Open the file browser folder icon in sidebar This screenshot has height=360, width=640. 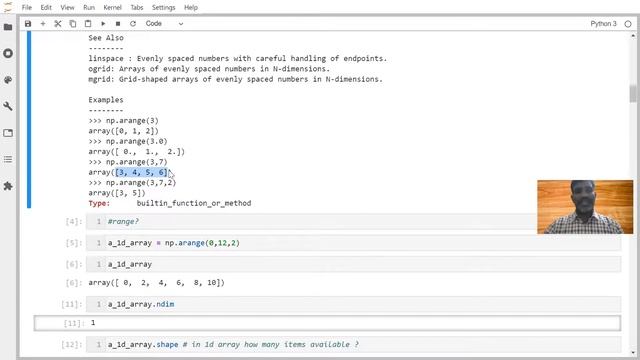(x=8, y=27)
